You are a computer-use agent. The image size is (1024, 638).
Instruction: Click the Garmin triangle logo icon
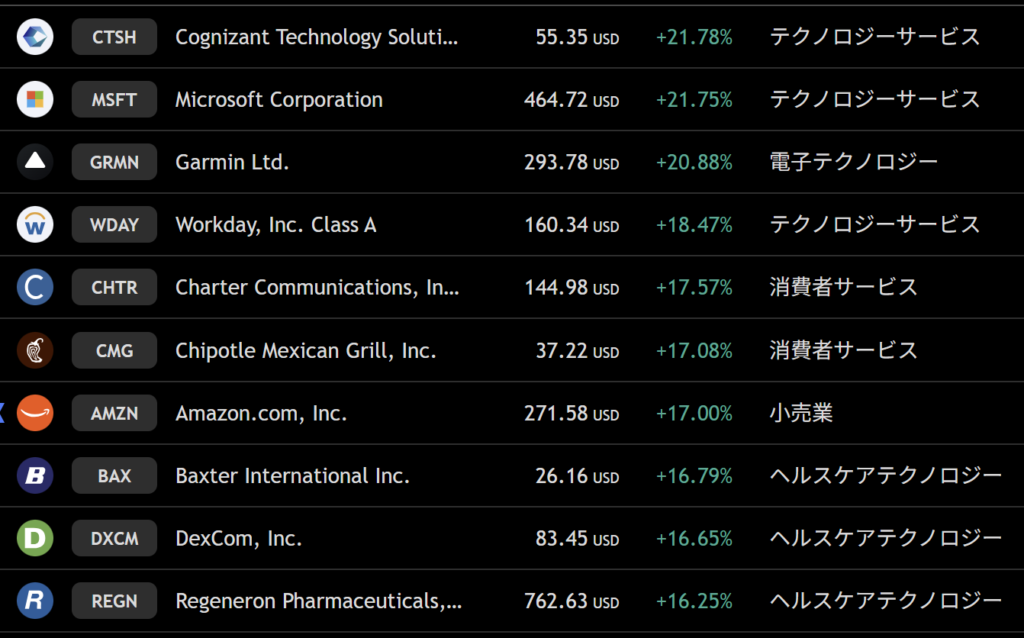tap(35, 162)
